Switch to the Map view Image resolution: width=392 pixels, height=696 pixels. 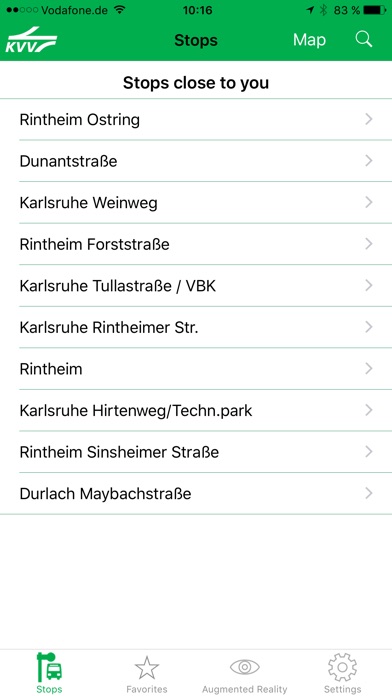tap(309, 40)
